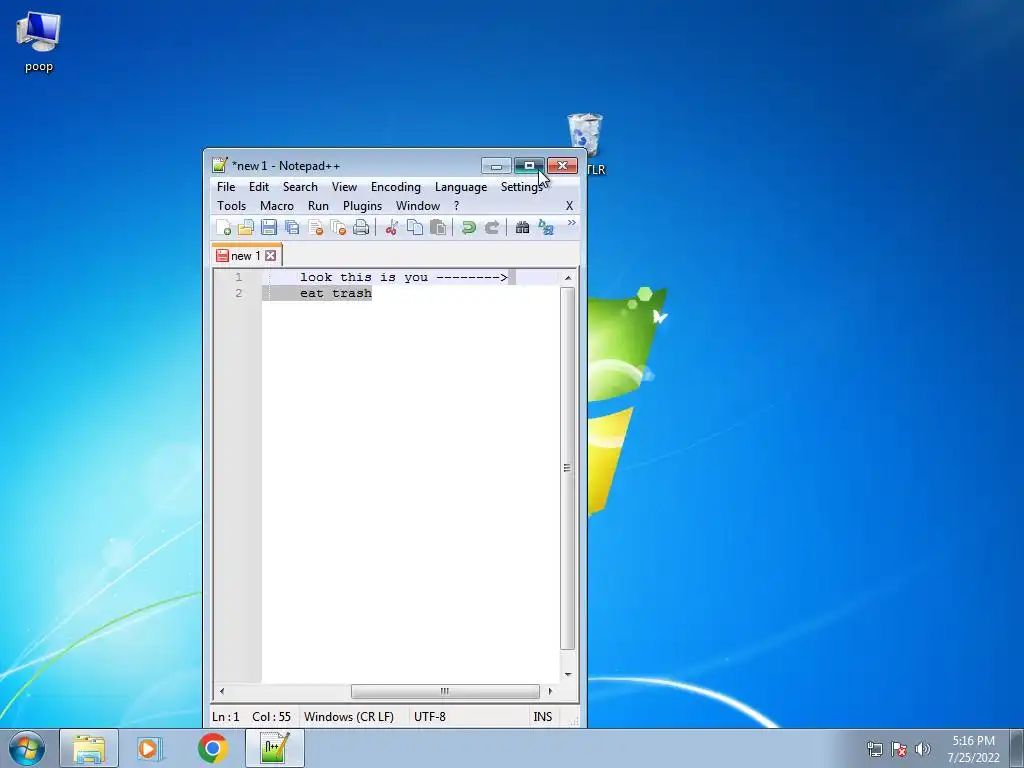This screenshot has width=1024, height=768.
Task: Open the Tools menu
Action: (232, 206)
